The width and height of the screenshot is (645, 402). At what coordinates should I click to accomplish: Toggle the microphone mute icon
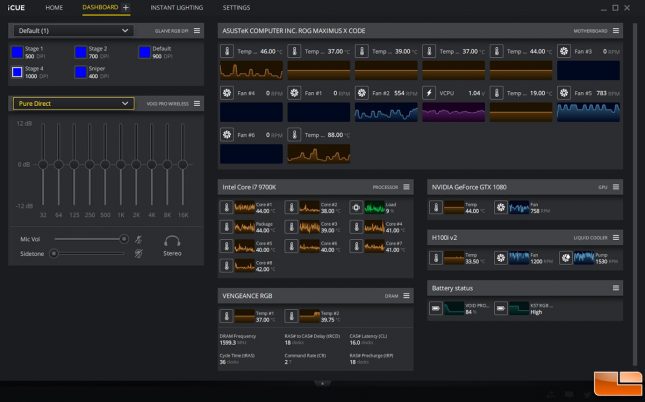click(139, 239)
